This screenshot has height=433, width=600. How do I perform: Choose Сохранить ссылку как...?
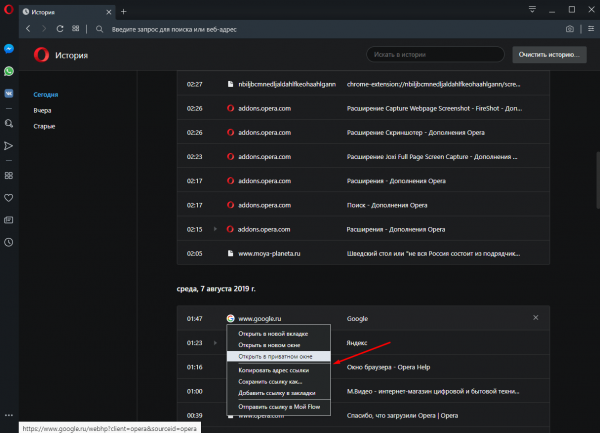[279, 382]
